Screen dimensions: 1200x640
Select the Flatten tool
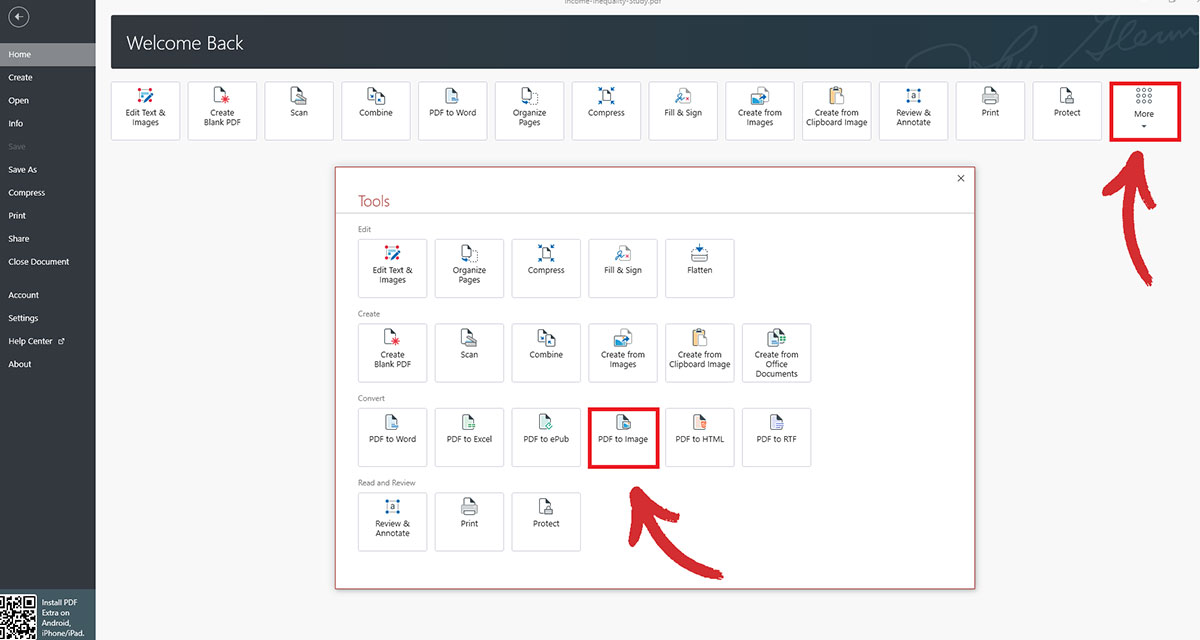point(699,268)
